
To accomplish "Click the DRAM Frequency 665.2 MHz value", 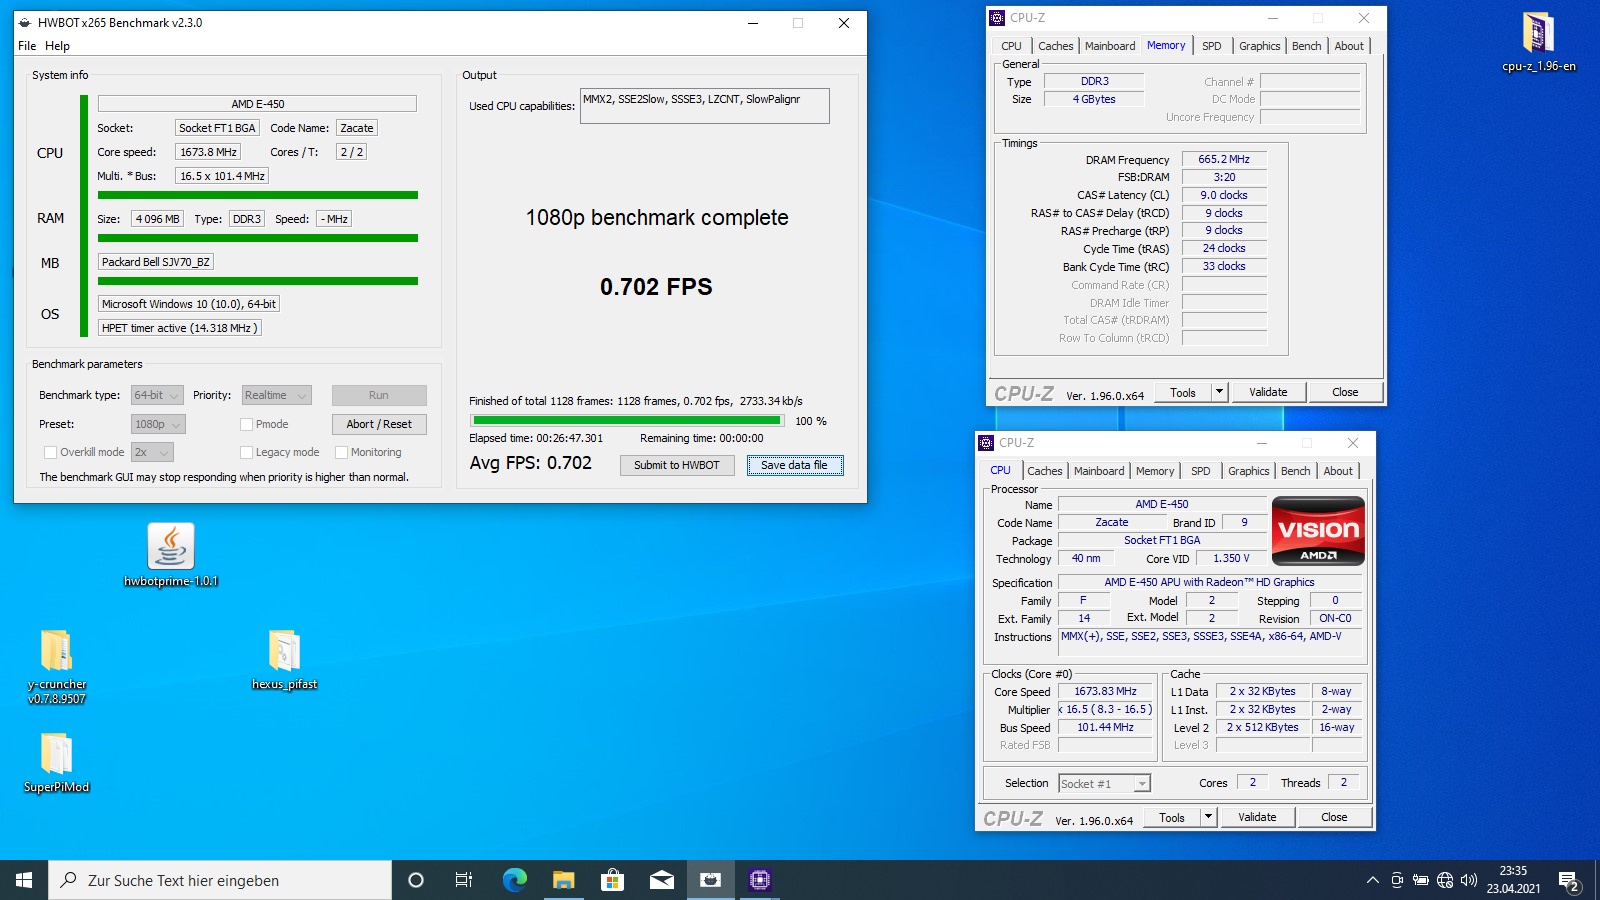I will point(1224,159).
